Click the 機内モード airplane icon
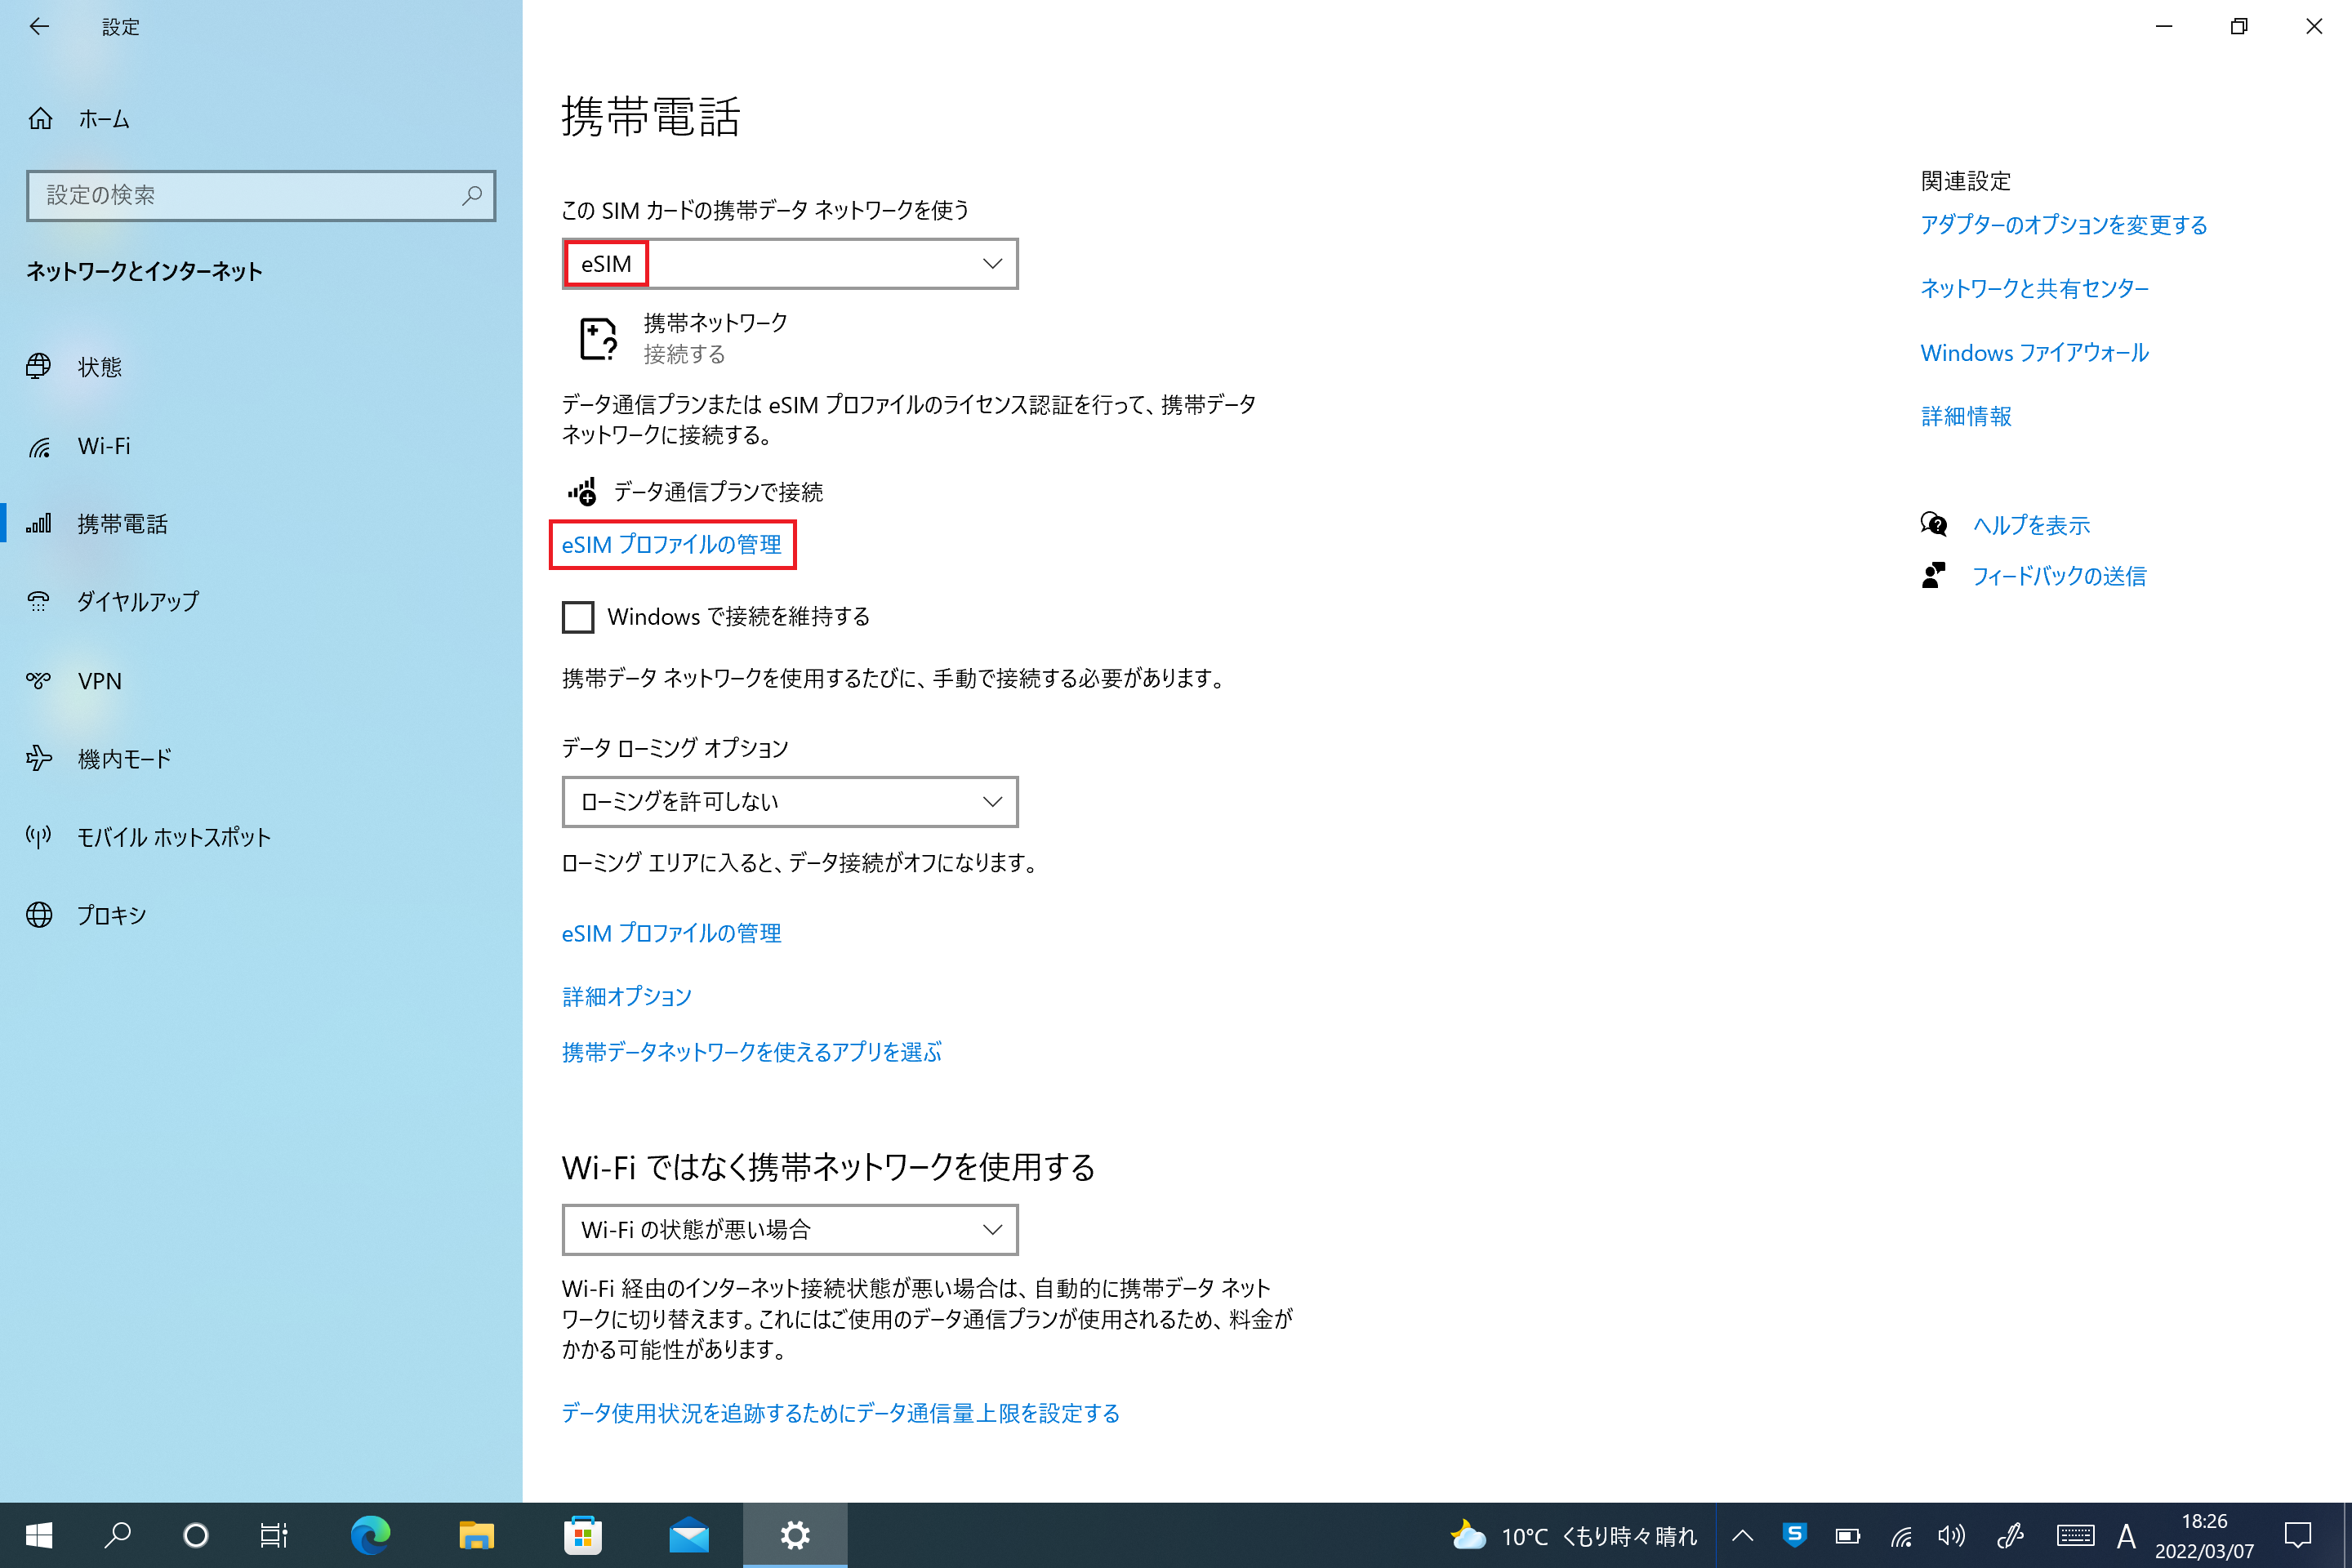The width and height of the screenshot is (2352, 1568). pos(39,759)
